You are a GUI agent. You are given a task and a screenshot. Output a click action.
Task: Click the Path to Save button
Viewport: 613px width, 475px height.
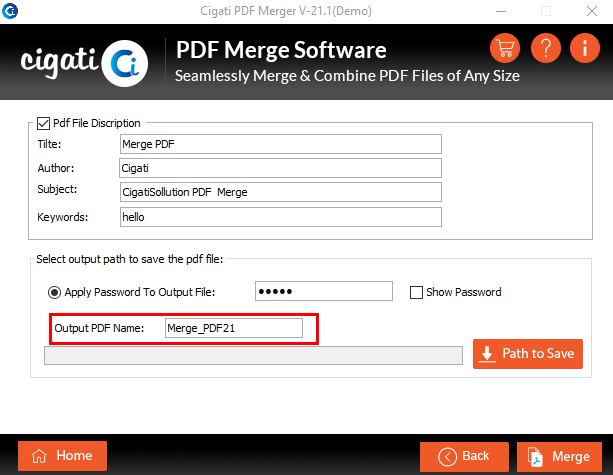(528, 354)
